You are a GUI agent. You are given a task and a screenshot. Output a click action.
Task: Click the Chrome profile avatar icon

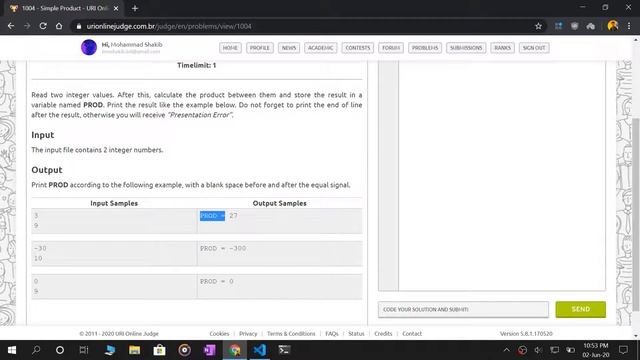tap(613, 26)
